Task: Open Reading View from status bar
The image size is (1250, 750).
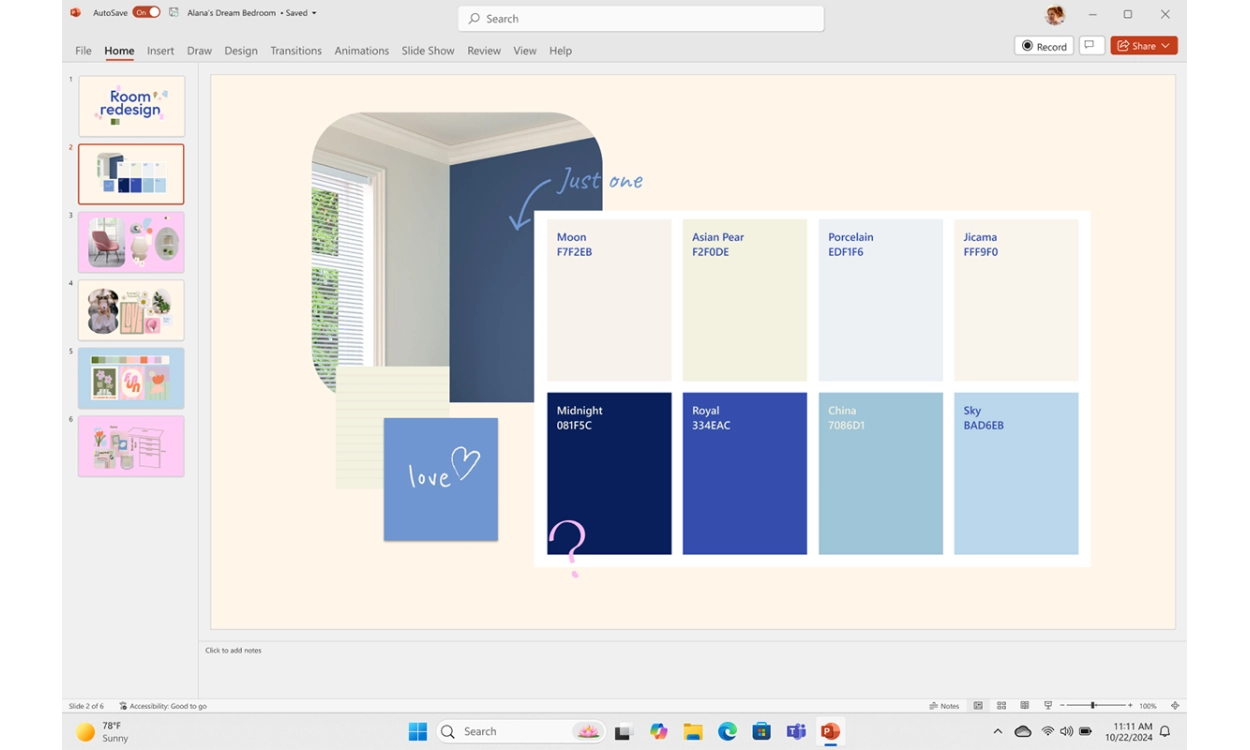Action: (x=1024, y=706)
